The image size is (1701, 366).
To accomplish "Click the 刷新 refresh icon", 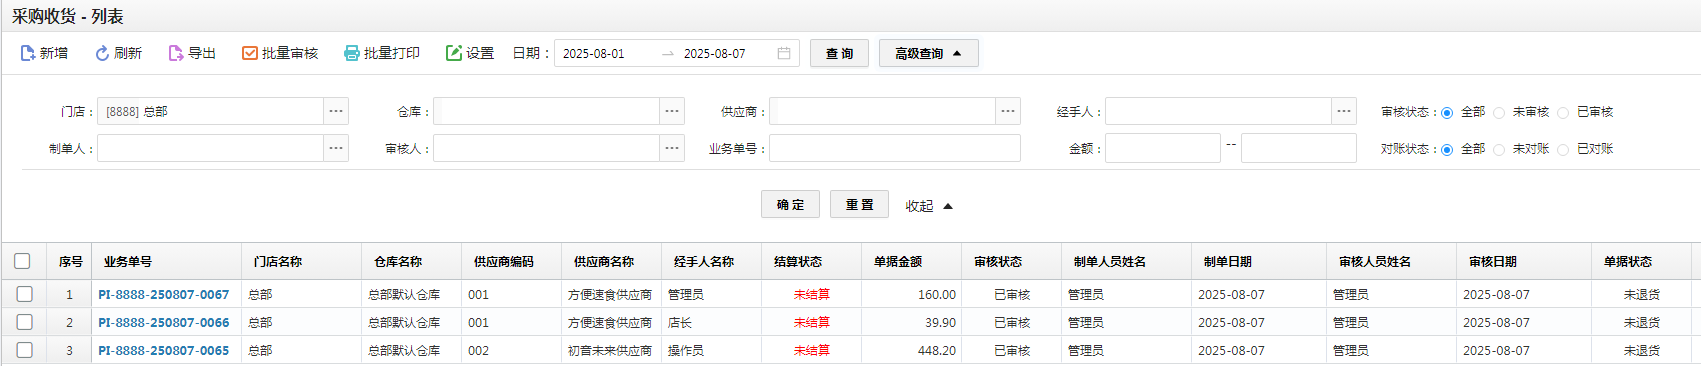I will (x=102, y=53).
